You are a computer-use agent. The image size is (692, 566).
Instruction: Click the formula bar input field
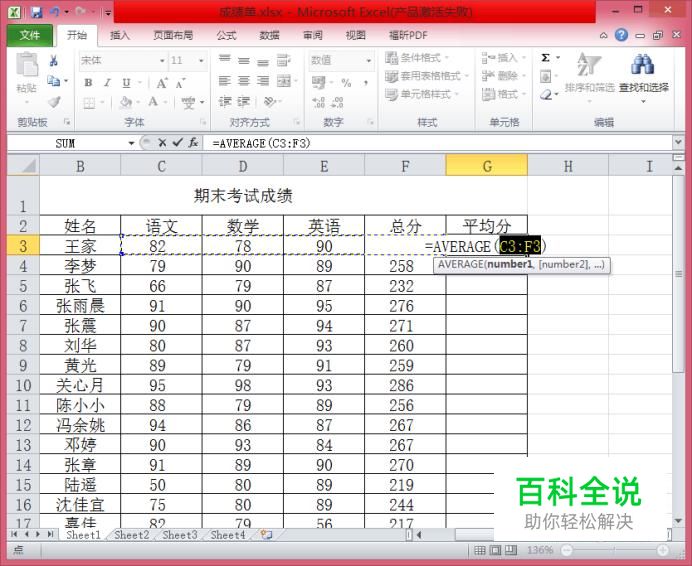click(x=438, y=143)
